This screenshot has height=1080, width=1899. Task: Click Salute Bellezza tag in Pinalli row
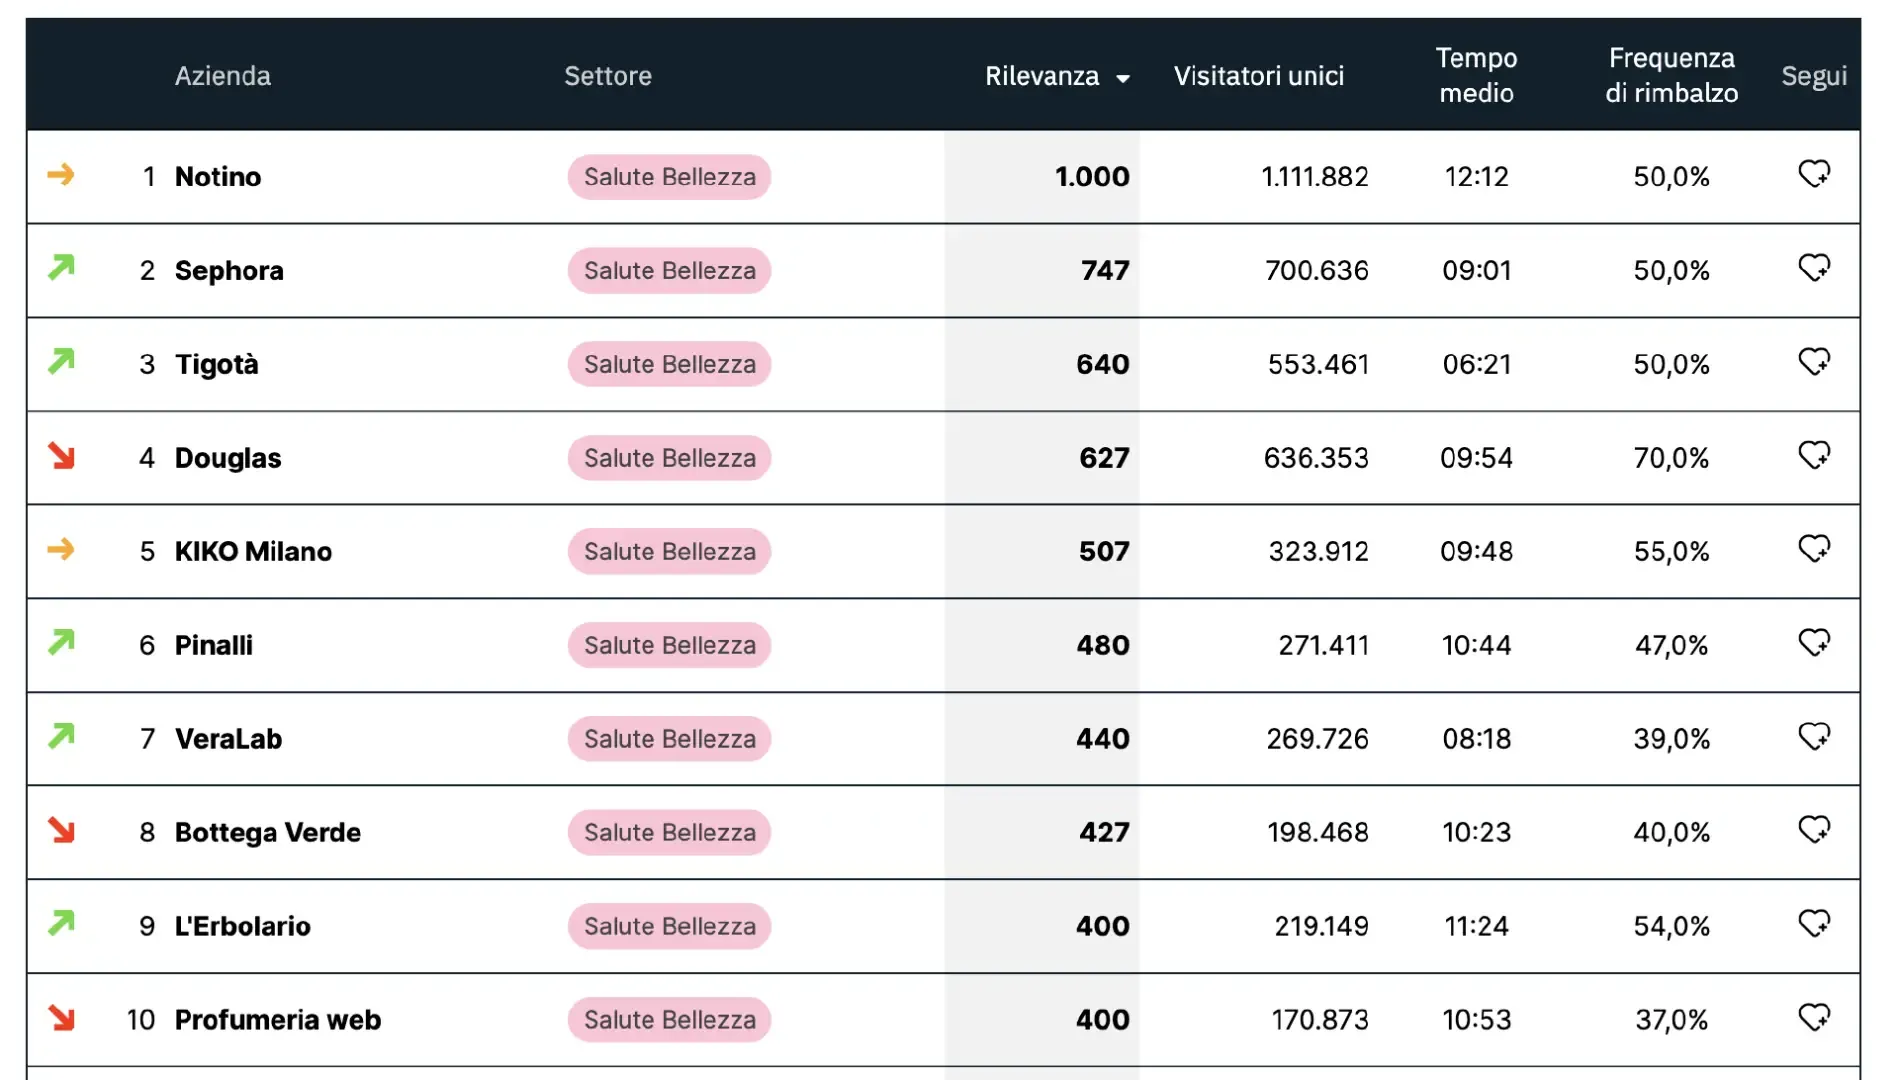[670, 645]
